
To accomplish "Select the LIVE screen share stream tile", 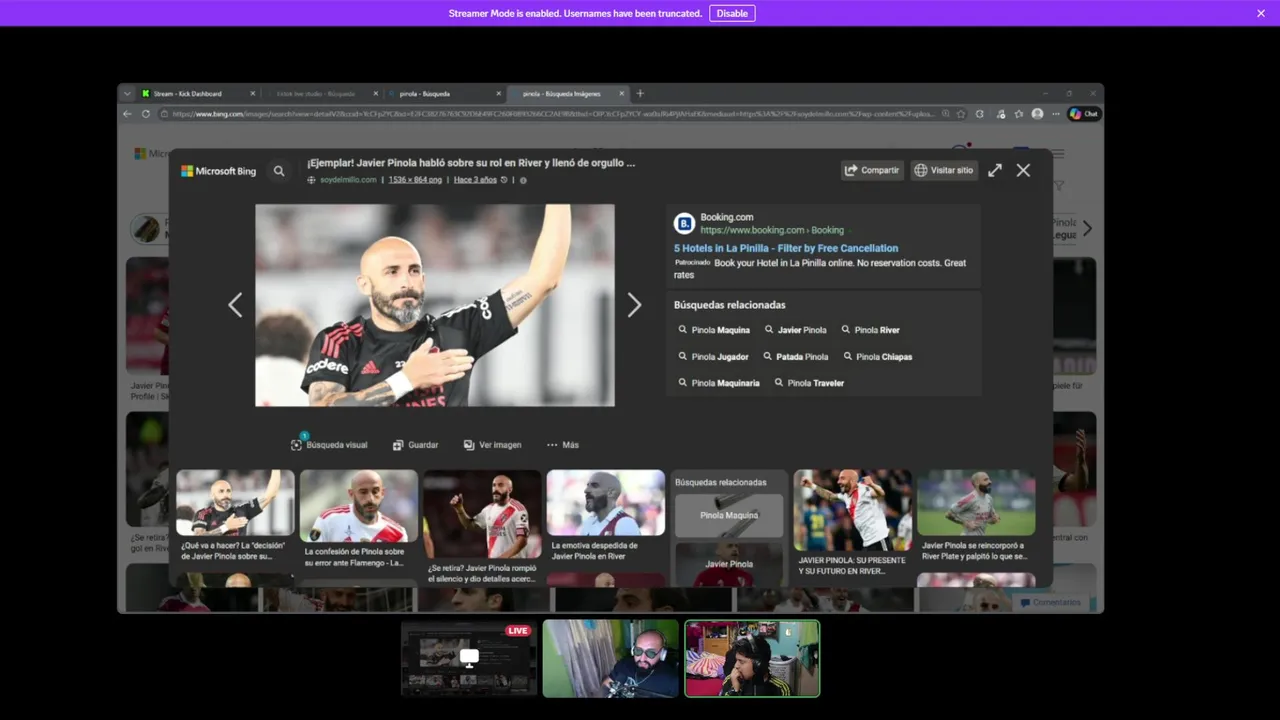I will pos(469,658).
